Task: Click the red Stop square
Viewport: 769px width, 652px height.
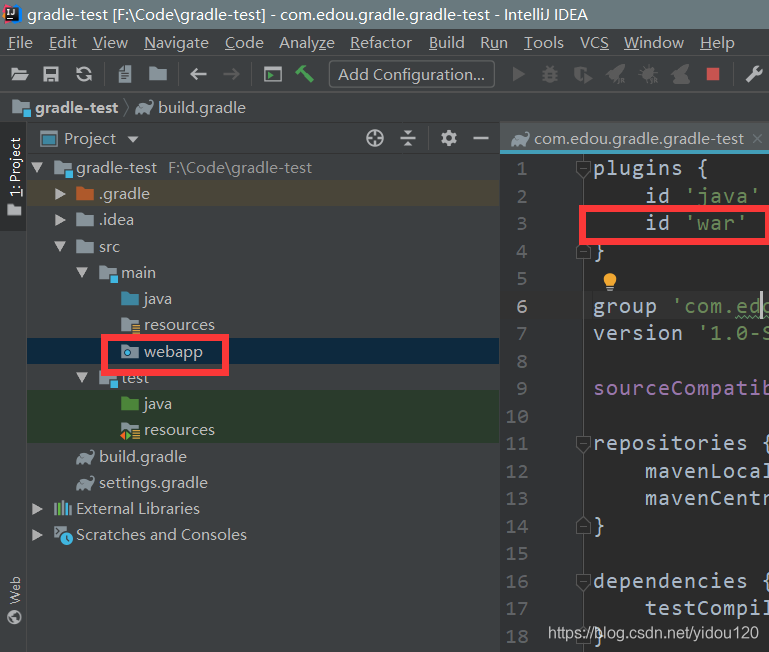Action: click(x=713, y=74)
